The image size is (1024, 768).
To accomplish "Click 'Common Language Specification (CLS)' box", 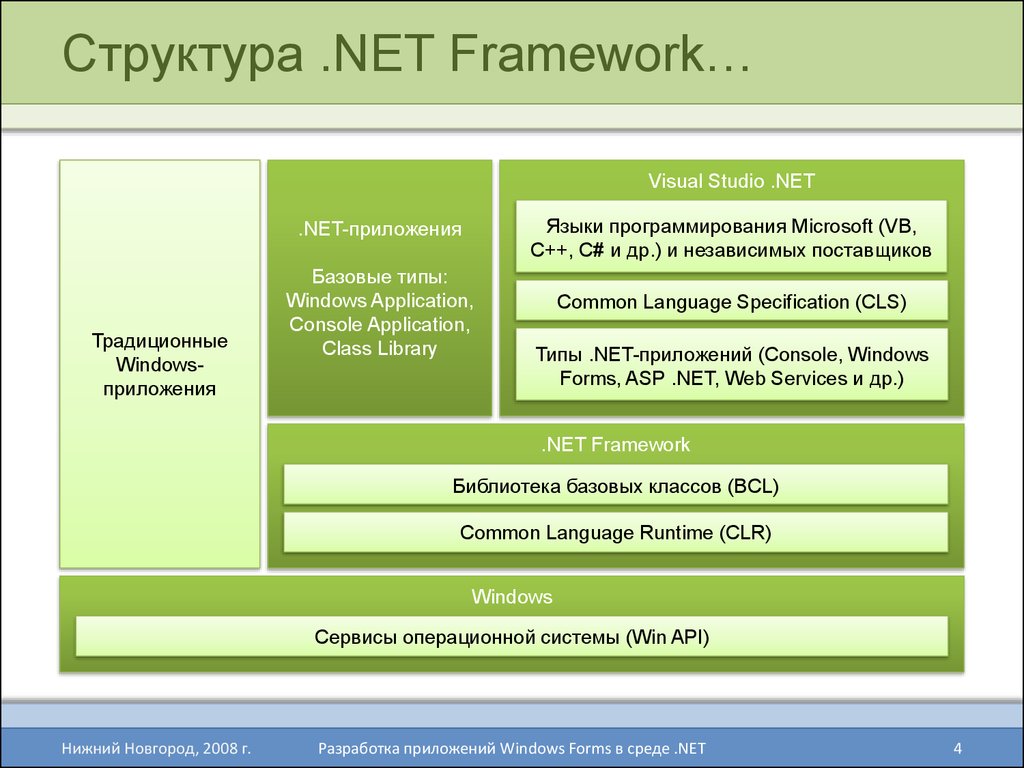I will point(731,301).
